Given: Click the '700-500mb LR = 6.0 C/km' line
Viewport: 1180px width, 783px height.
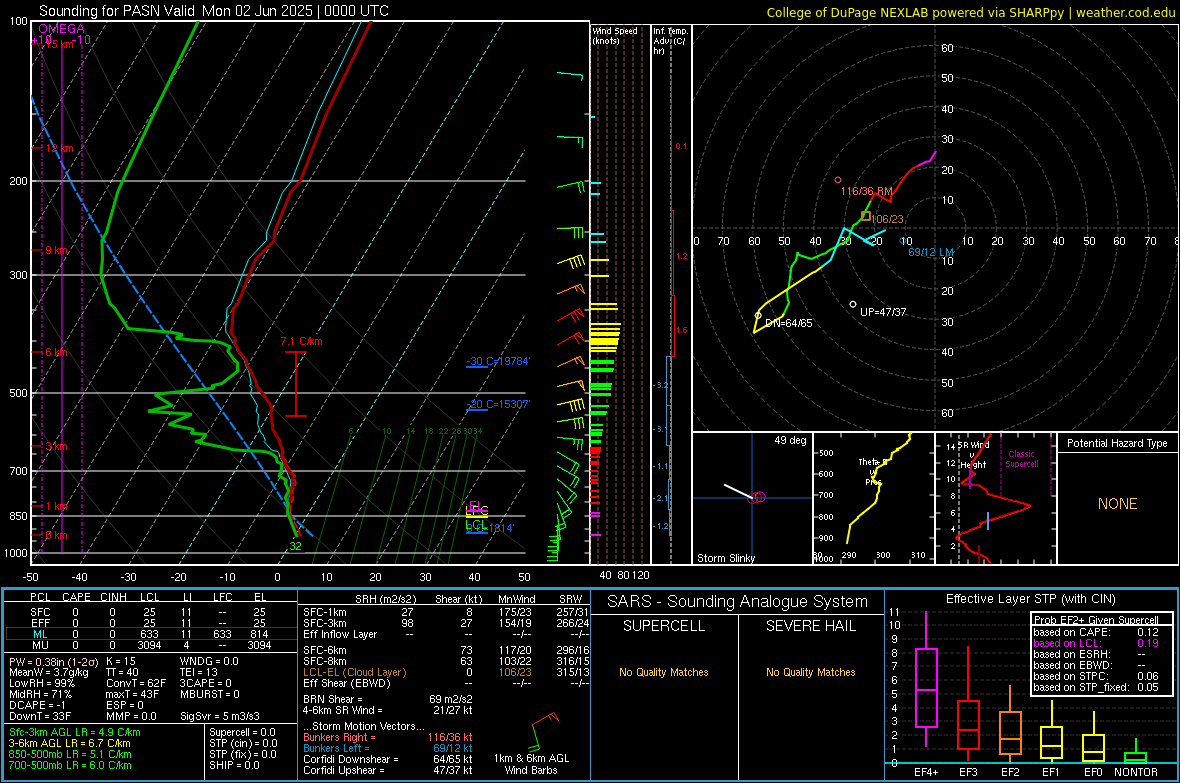Looking at the screenshot, I should [70, 765].
